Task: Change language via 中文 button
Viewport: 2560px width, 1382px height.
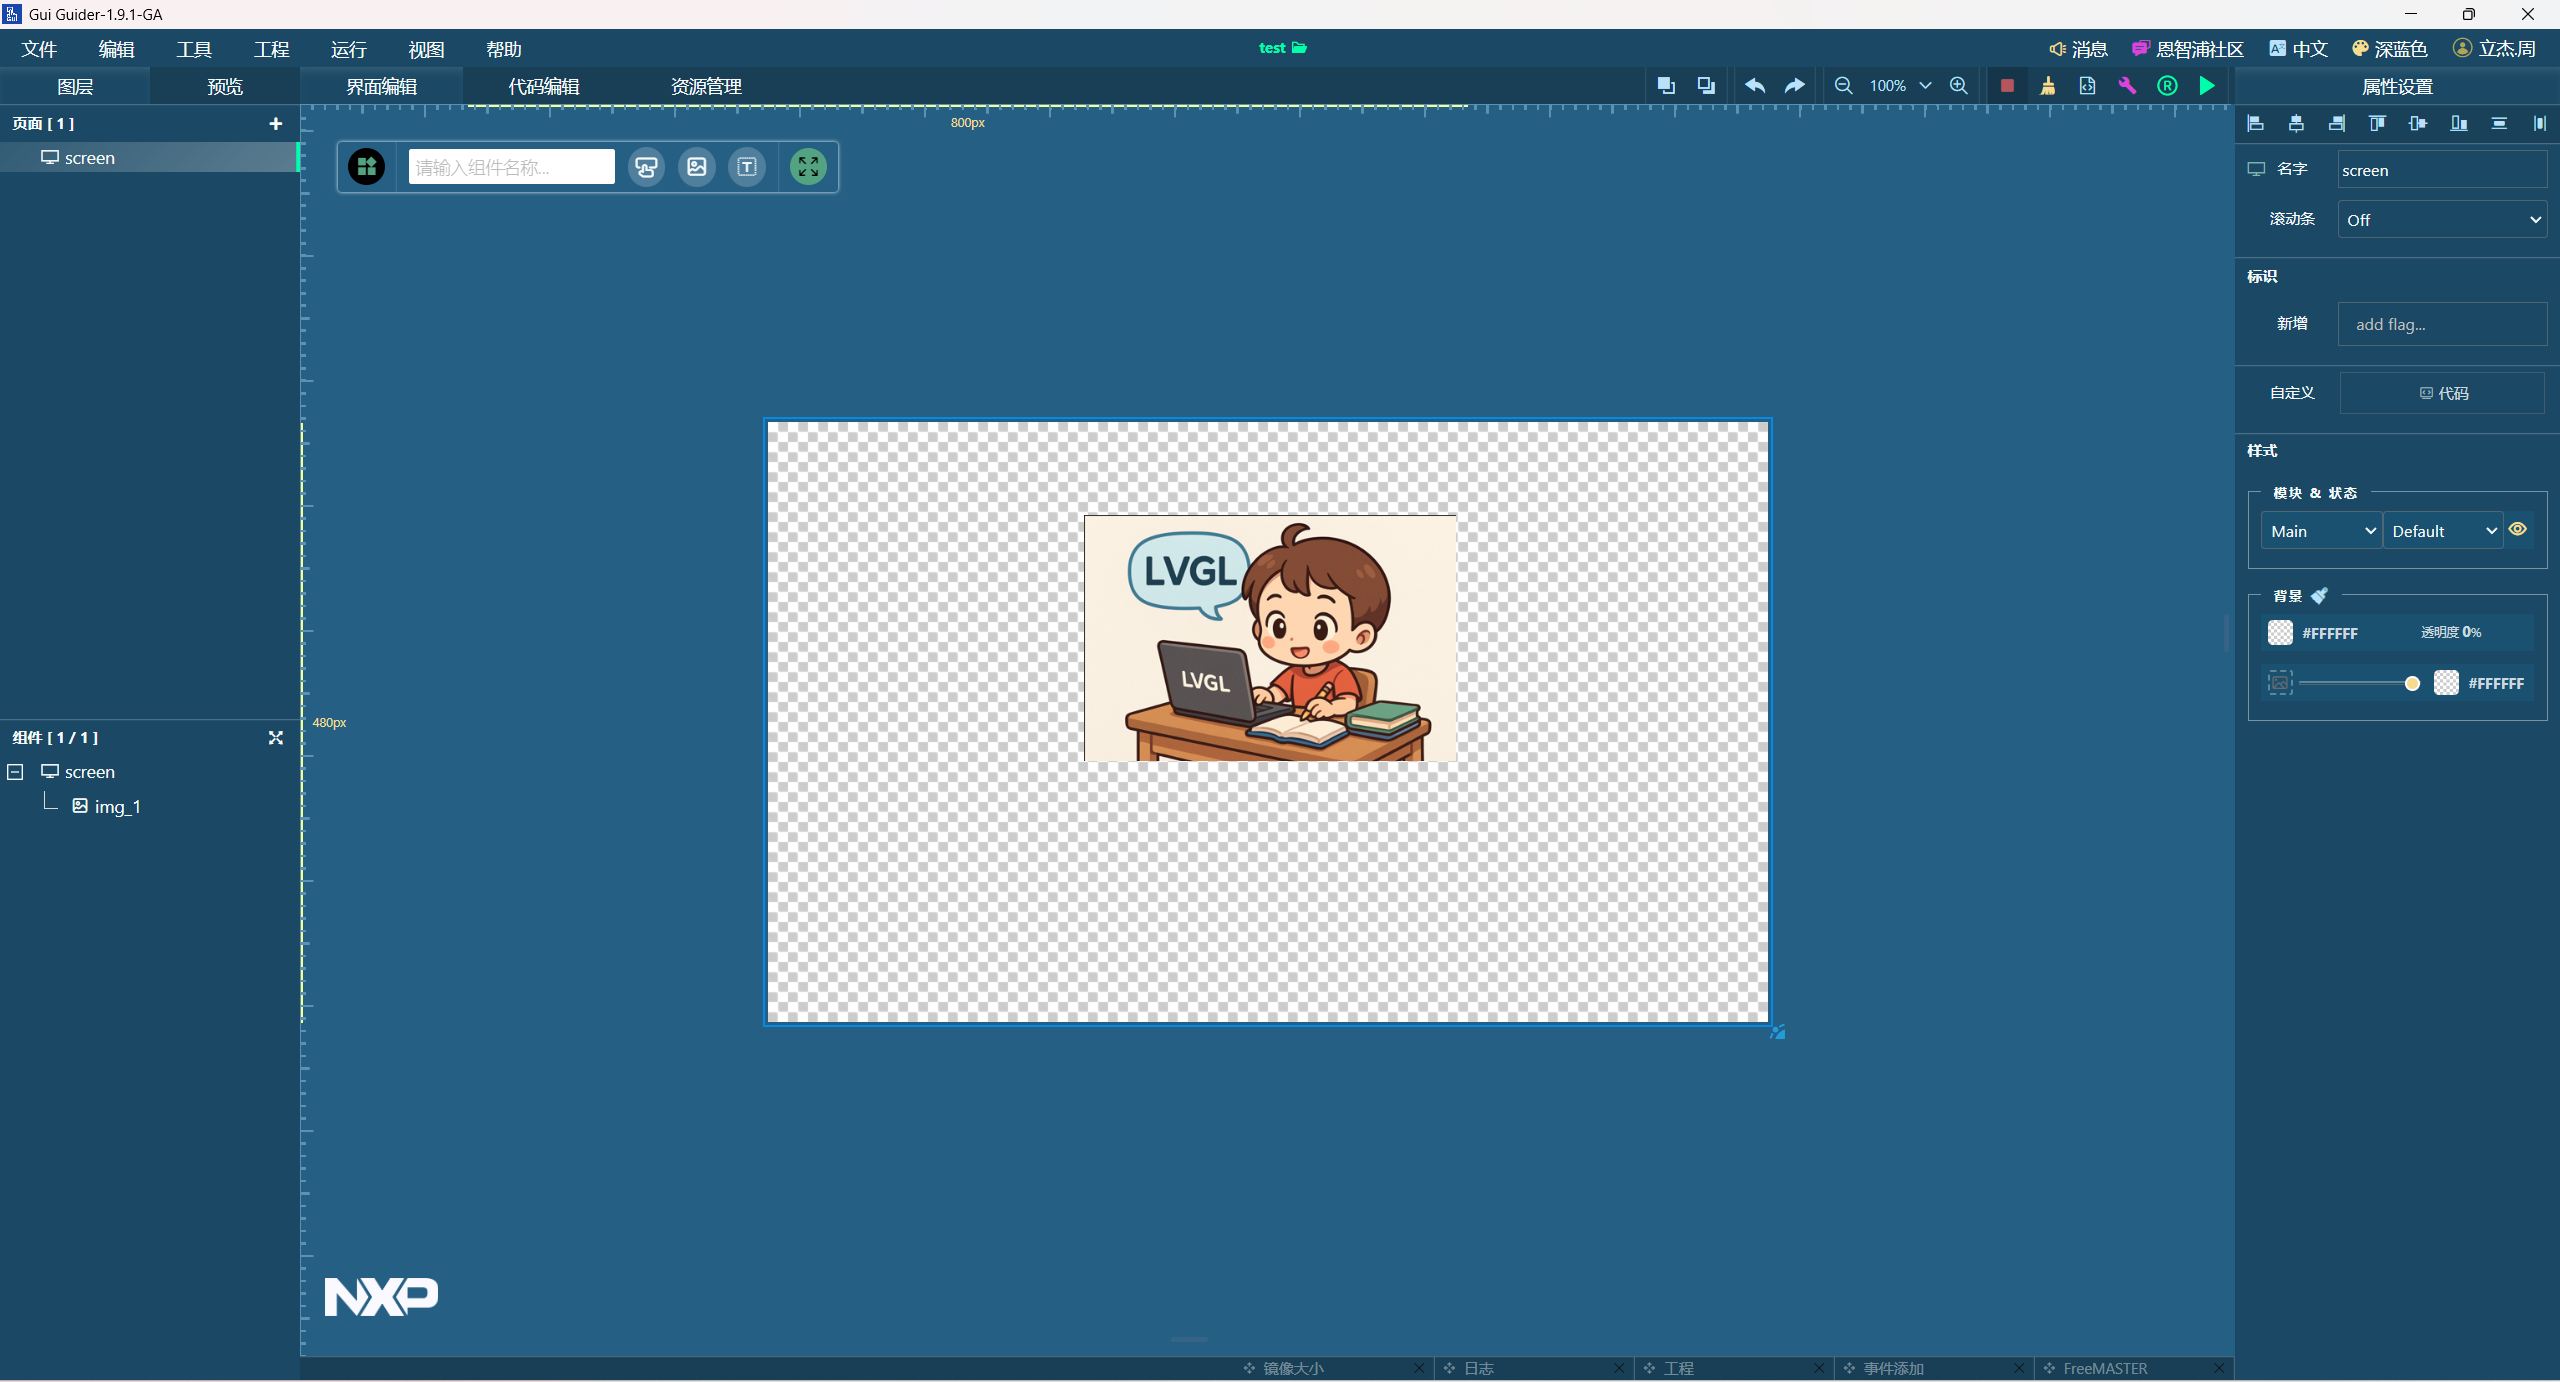Action: (2298, 49)
